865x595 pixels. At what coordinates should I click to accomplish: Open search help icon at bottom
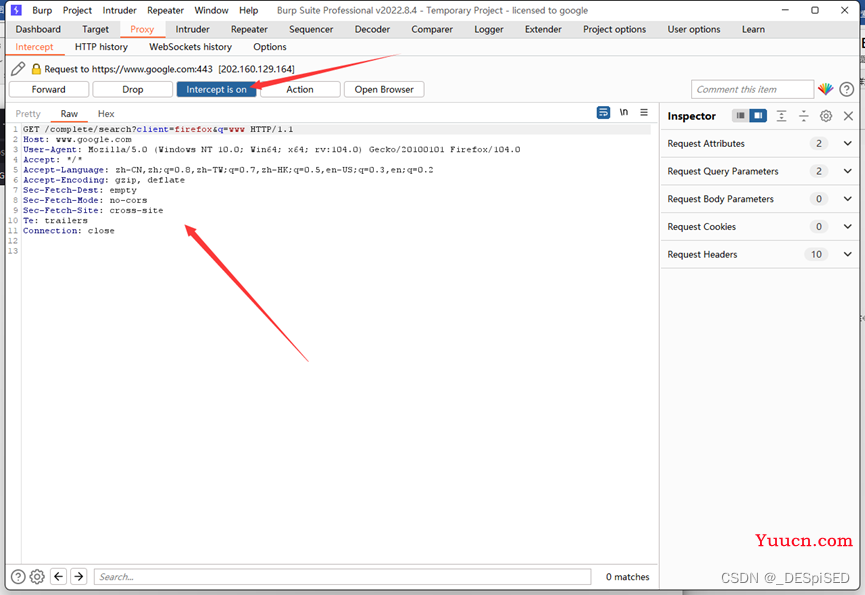[x=18, y=577]
